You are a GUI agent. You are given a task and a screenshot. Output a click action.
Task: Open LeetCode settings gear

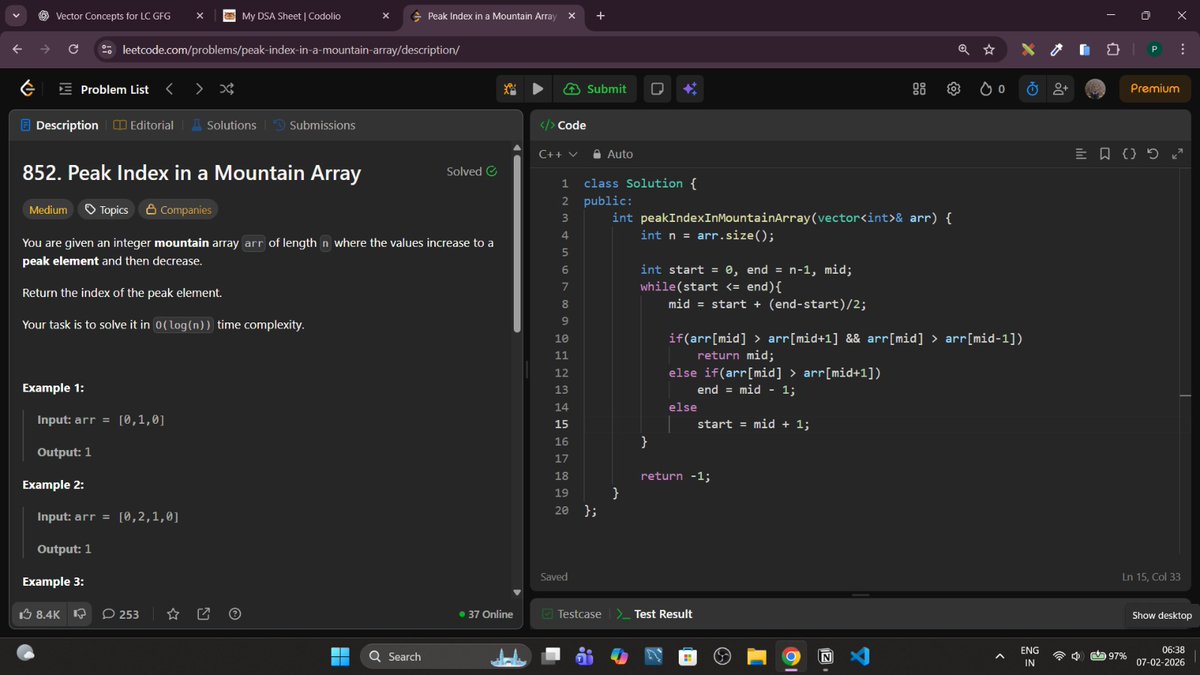tap(953, 89)
